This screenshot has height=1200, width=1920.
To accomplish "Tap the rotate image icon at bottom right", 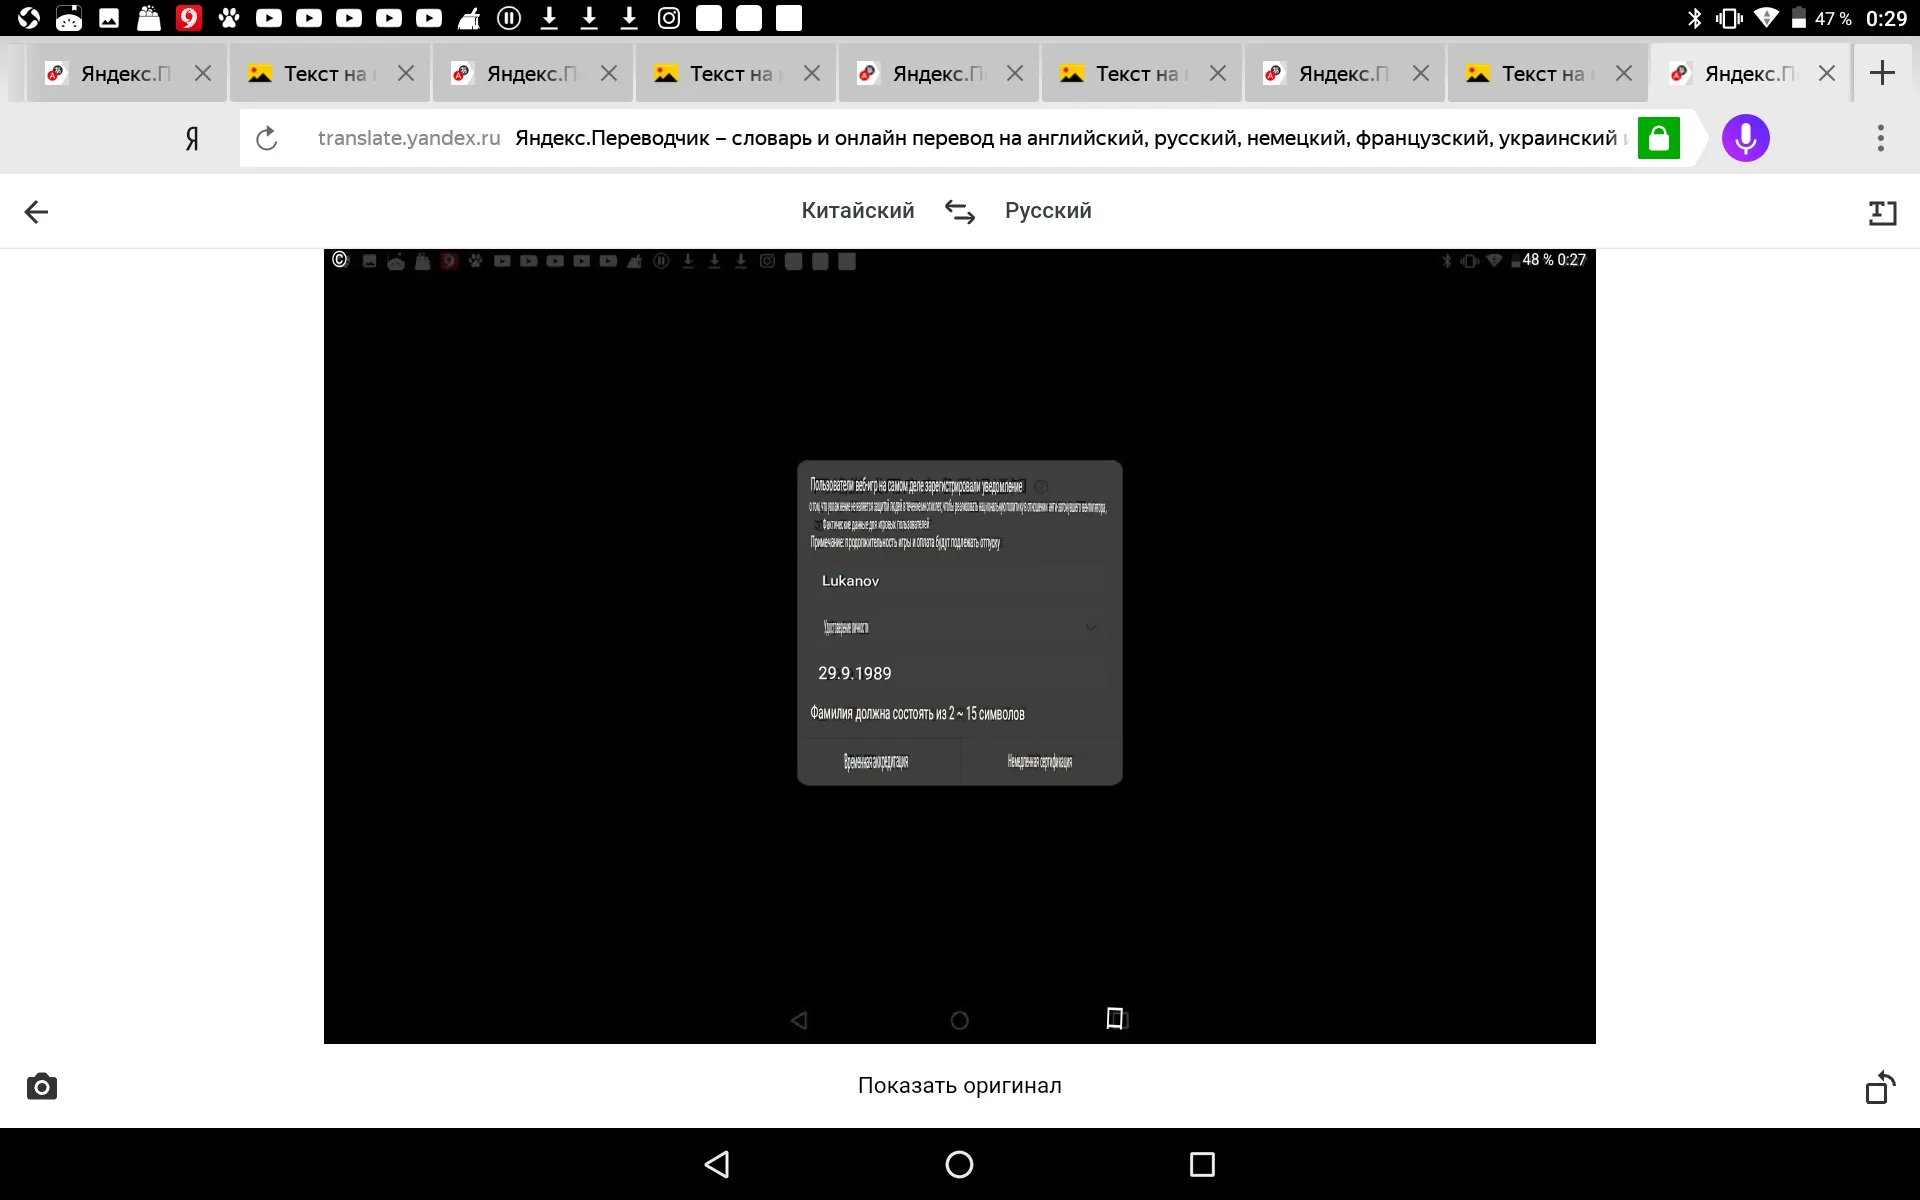I will coord(1880,1086).
